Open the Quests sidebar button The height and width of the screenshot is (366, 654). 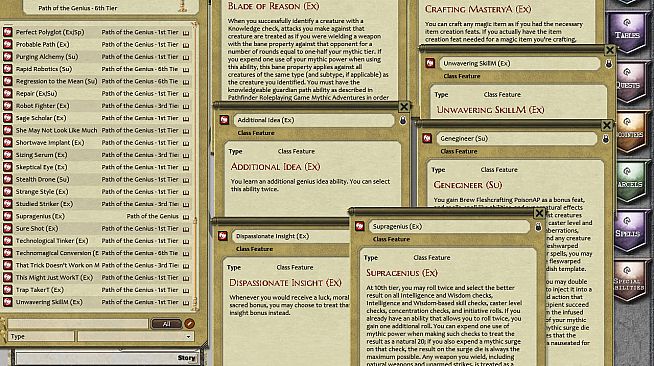point(627,84)
